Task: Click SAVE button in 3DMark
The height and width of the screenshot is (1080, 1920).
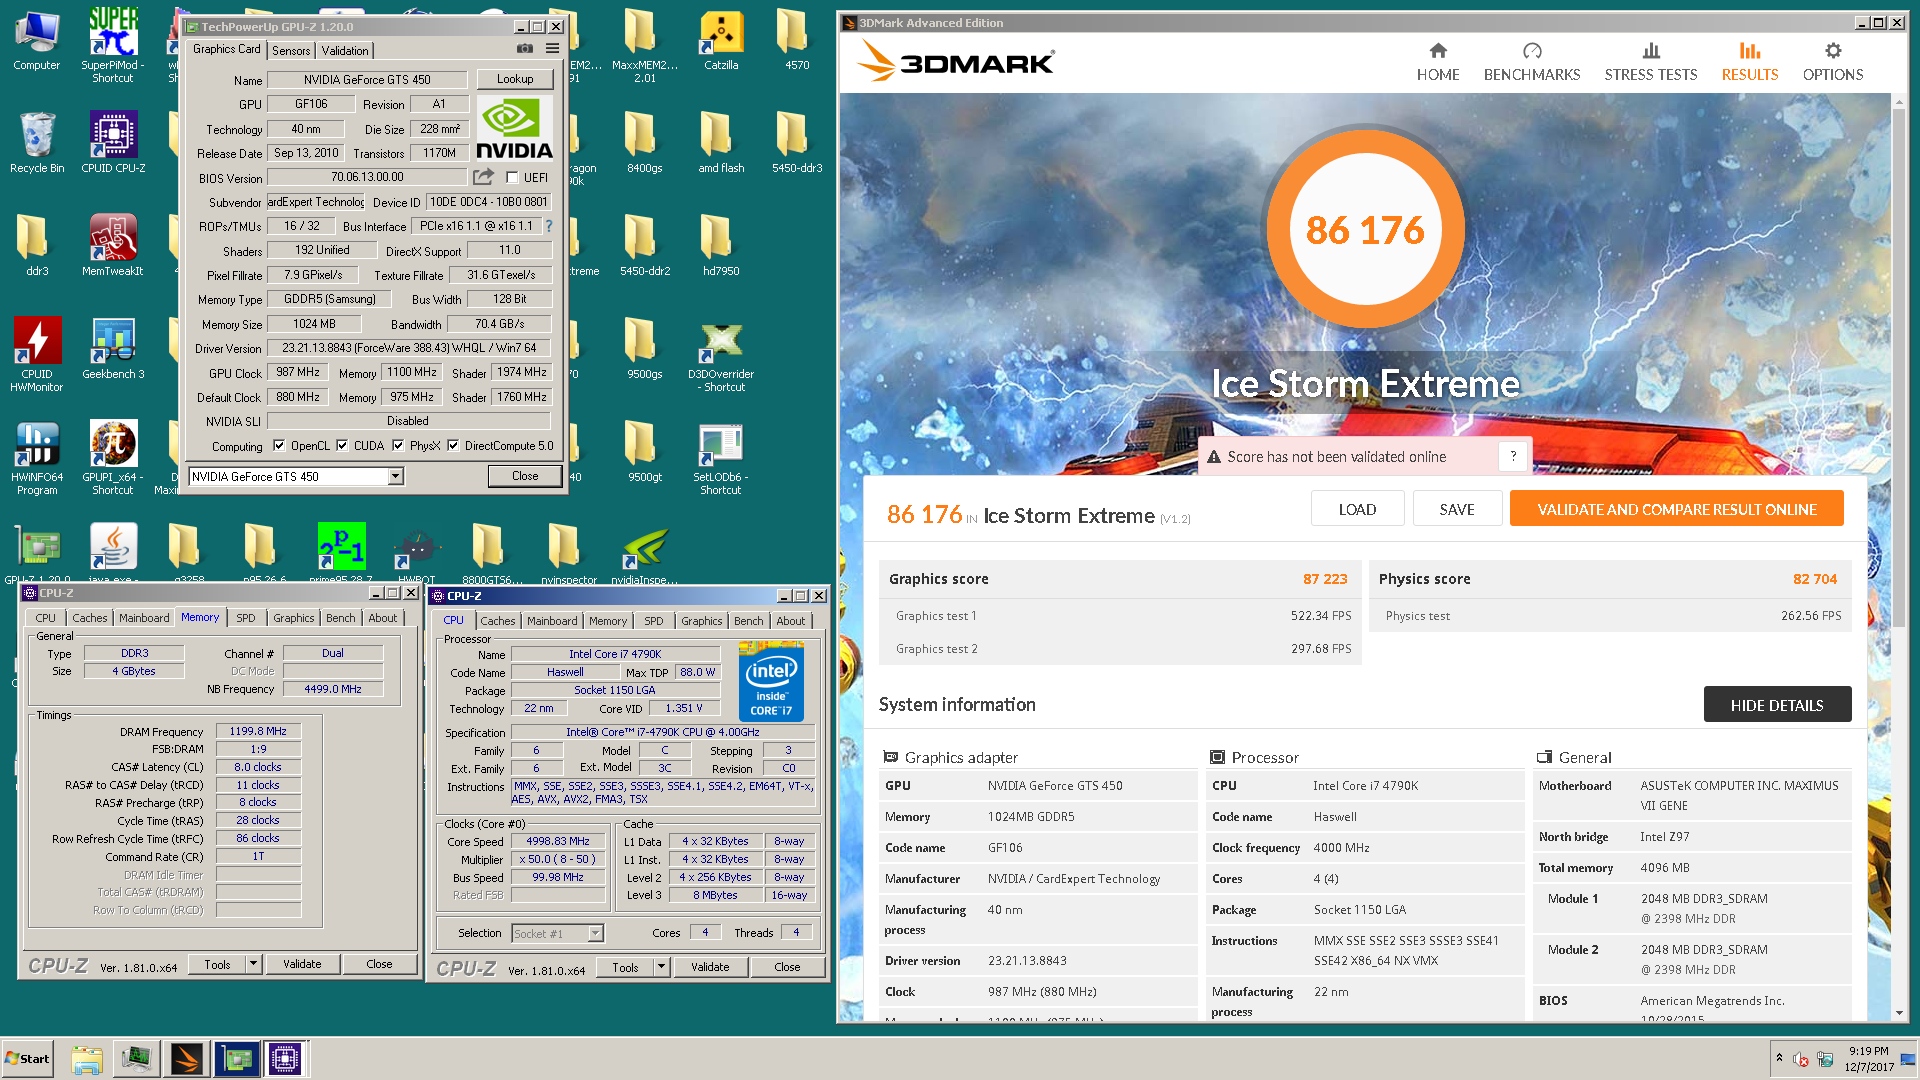Action: pyautogui.click(x=1457, y=509)
